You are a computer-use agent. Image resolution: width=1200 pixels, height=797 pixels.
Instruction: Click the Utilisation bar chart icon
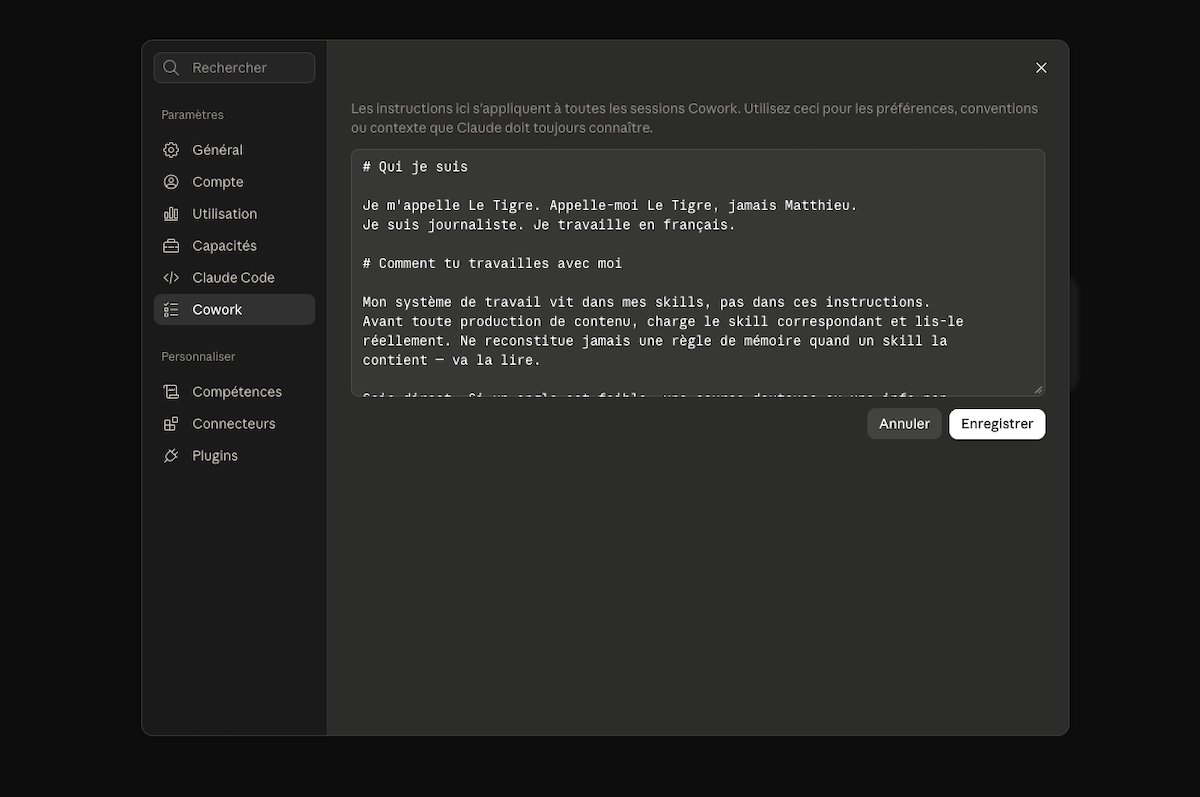click(171, 214)
